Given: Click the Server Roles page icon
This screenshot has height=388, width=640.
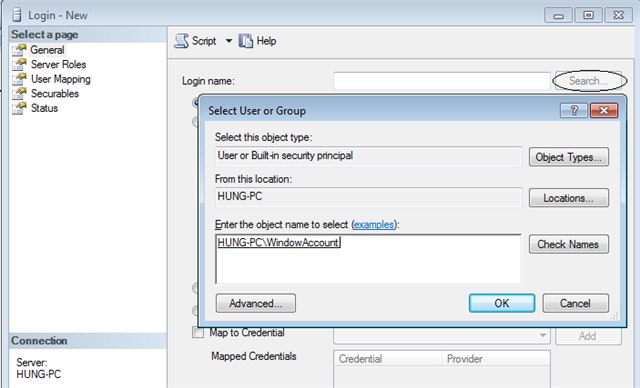Looking at the screenshot, I should pyautogui.click(x=19, y=64).
